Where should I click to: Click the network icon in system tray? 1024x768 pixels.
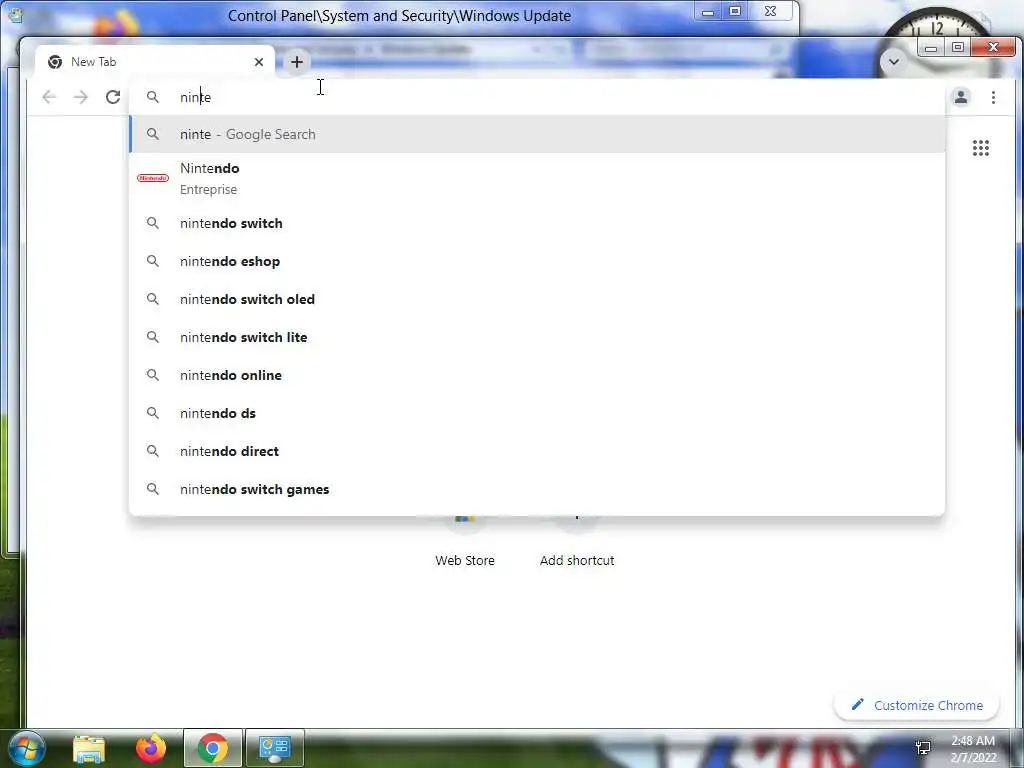pos(923,747)
